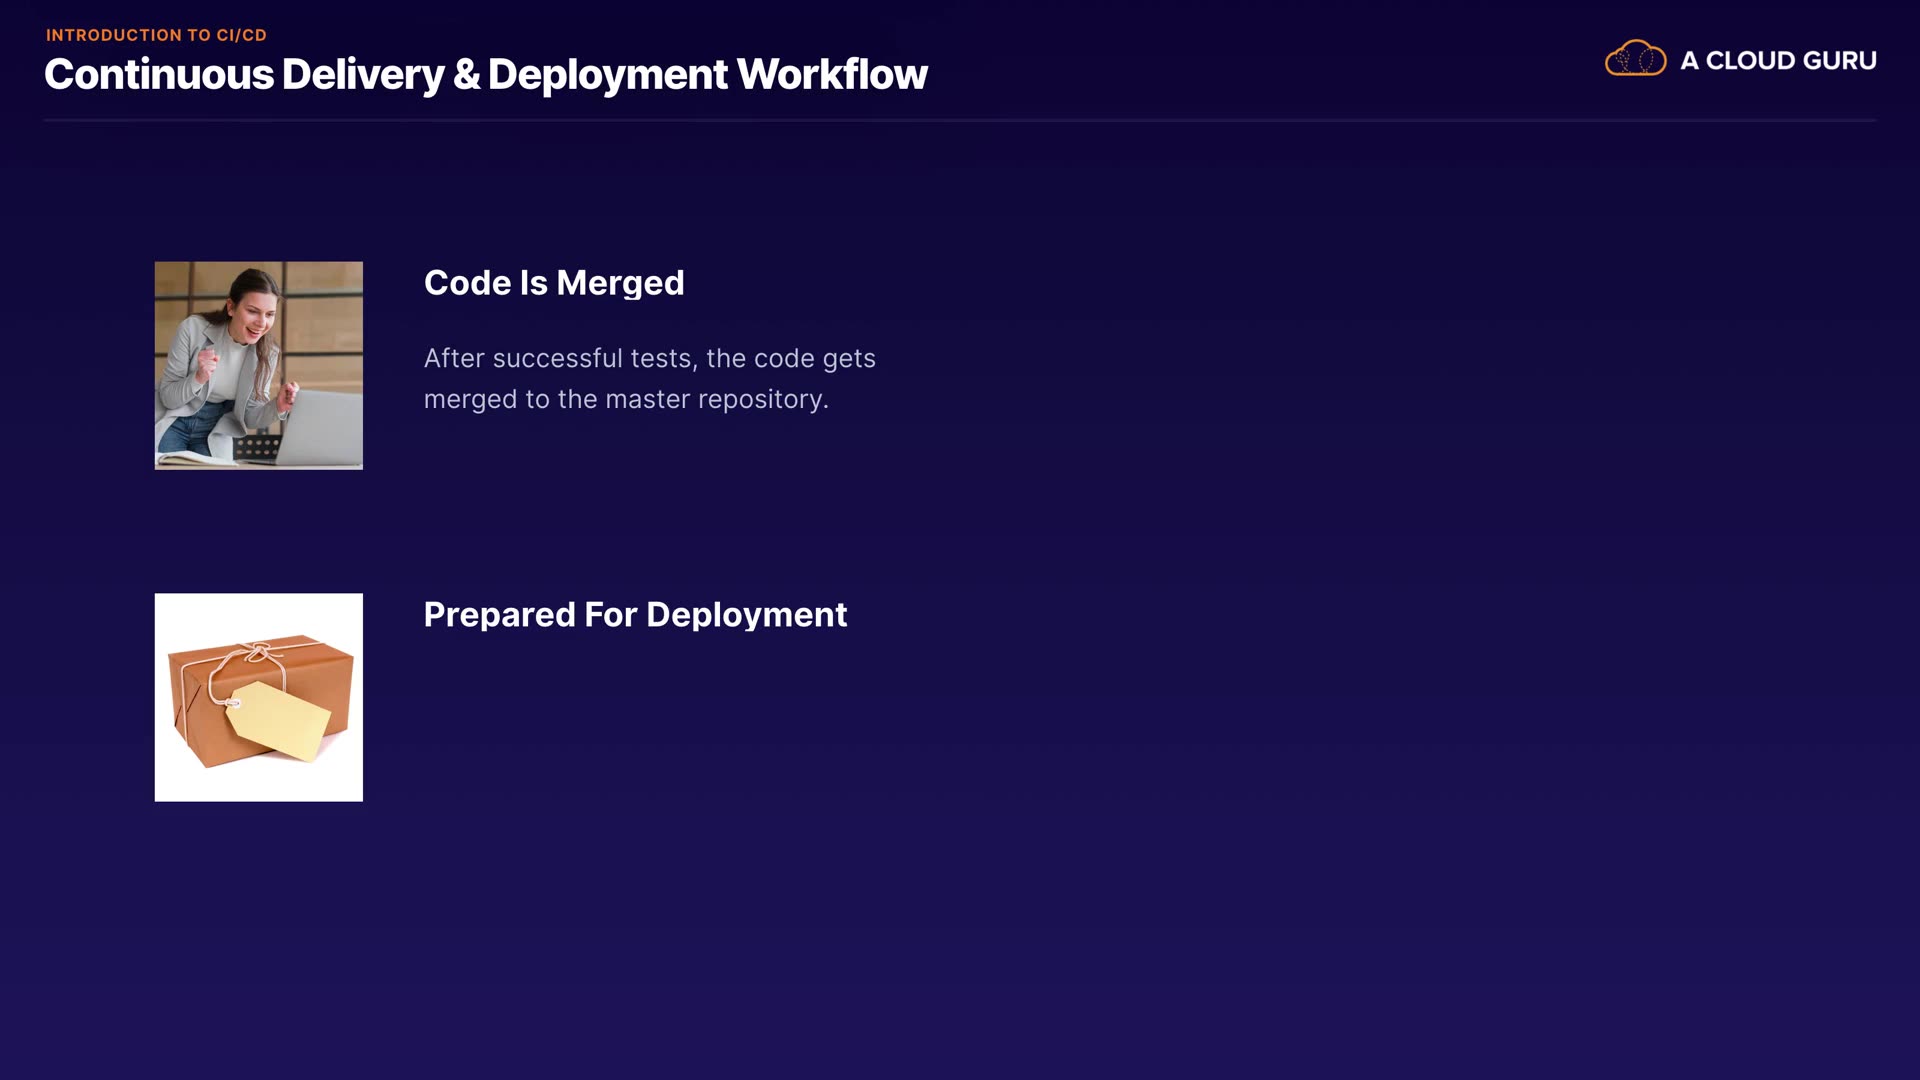Click the A CLOUD GURU brand text

pos(1778,61)
